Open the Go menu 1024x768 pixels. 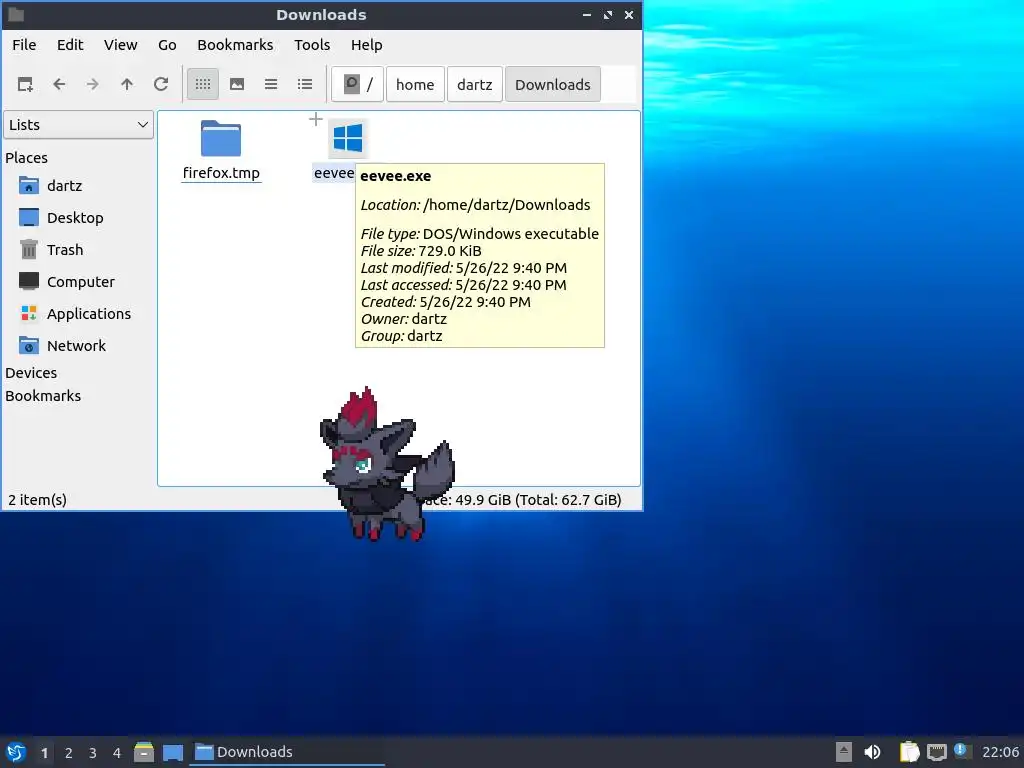[x=167, y=45]
